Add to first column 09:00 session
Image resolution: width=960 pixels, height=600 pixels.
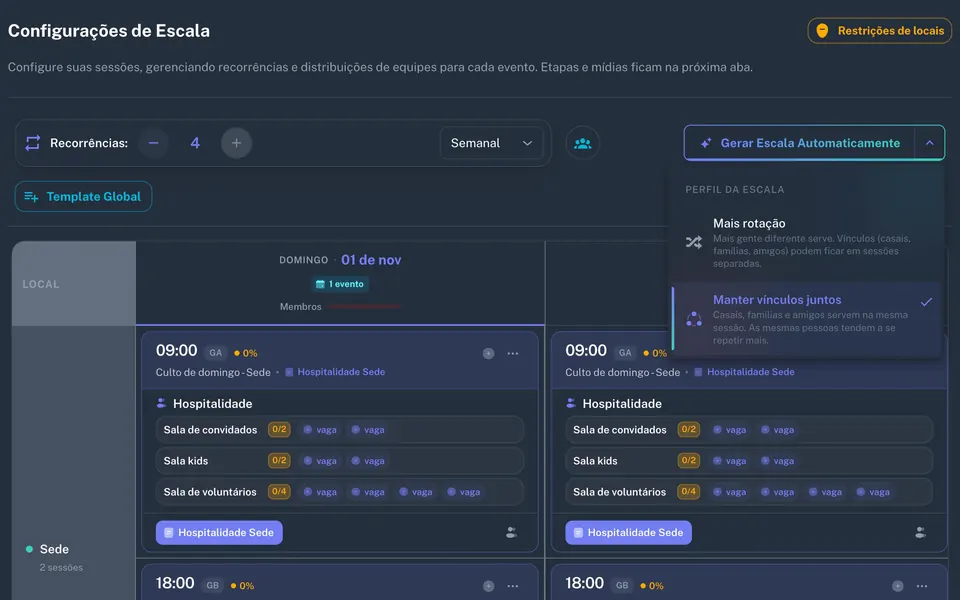[488, 353]
